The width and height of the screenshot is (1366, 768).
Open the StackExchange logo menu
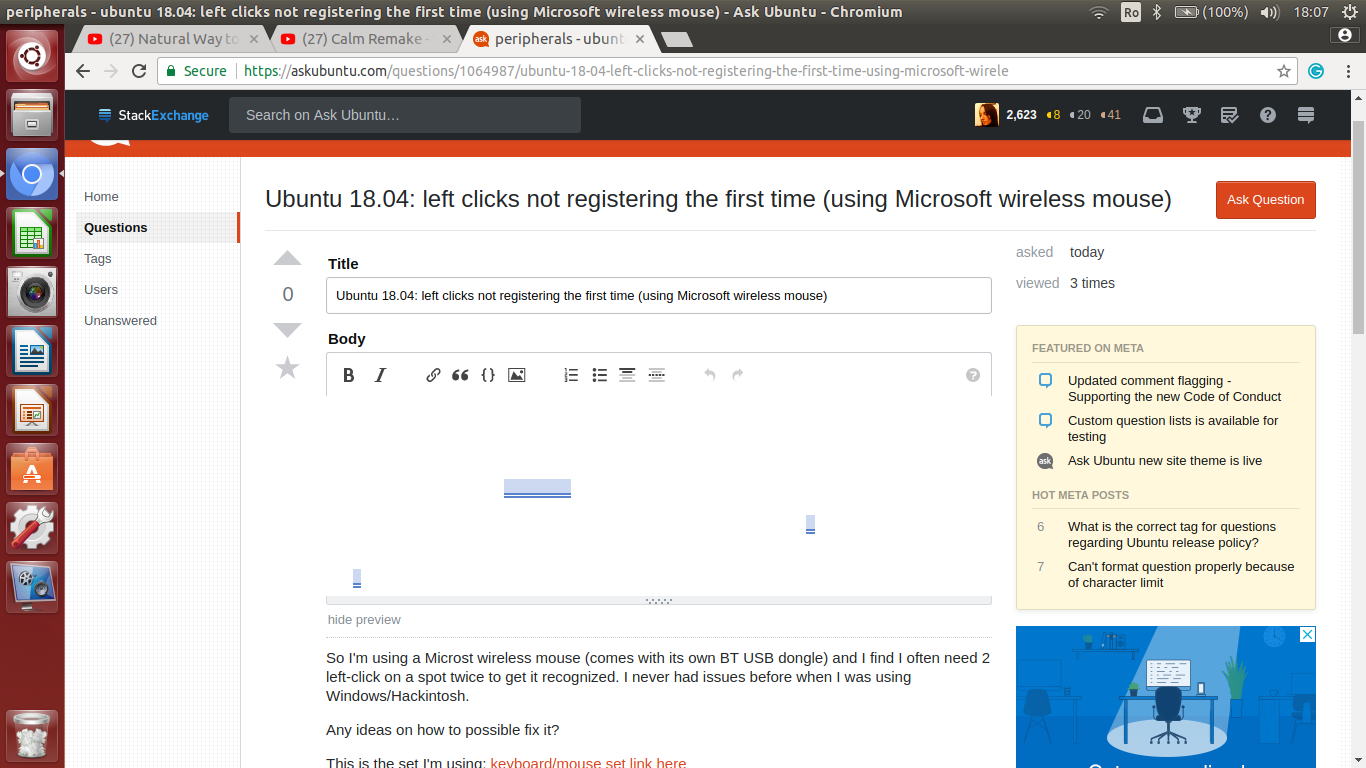(153, 115)
